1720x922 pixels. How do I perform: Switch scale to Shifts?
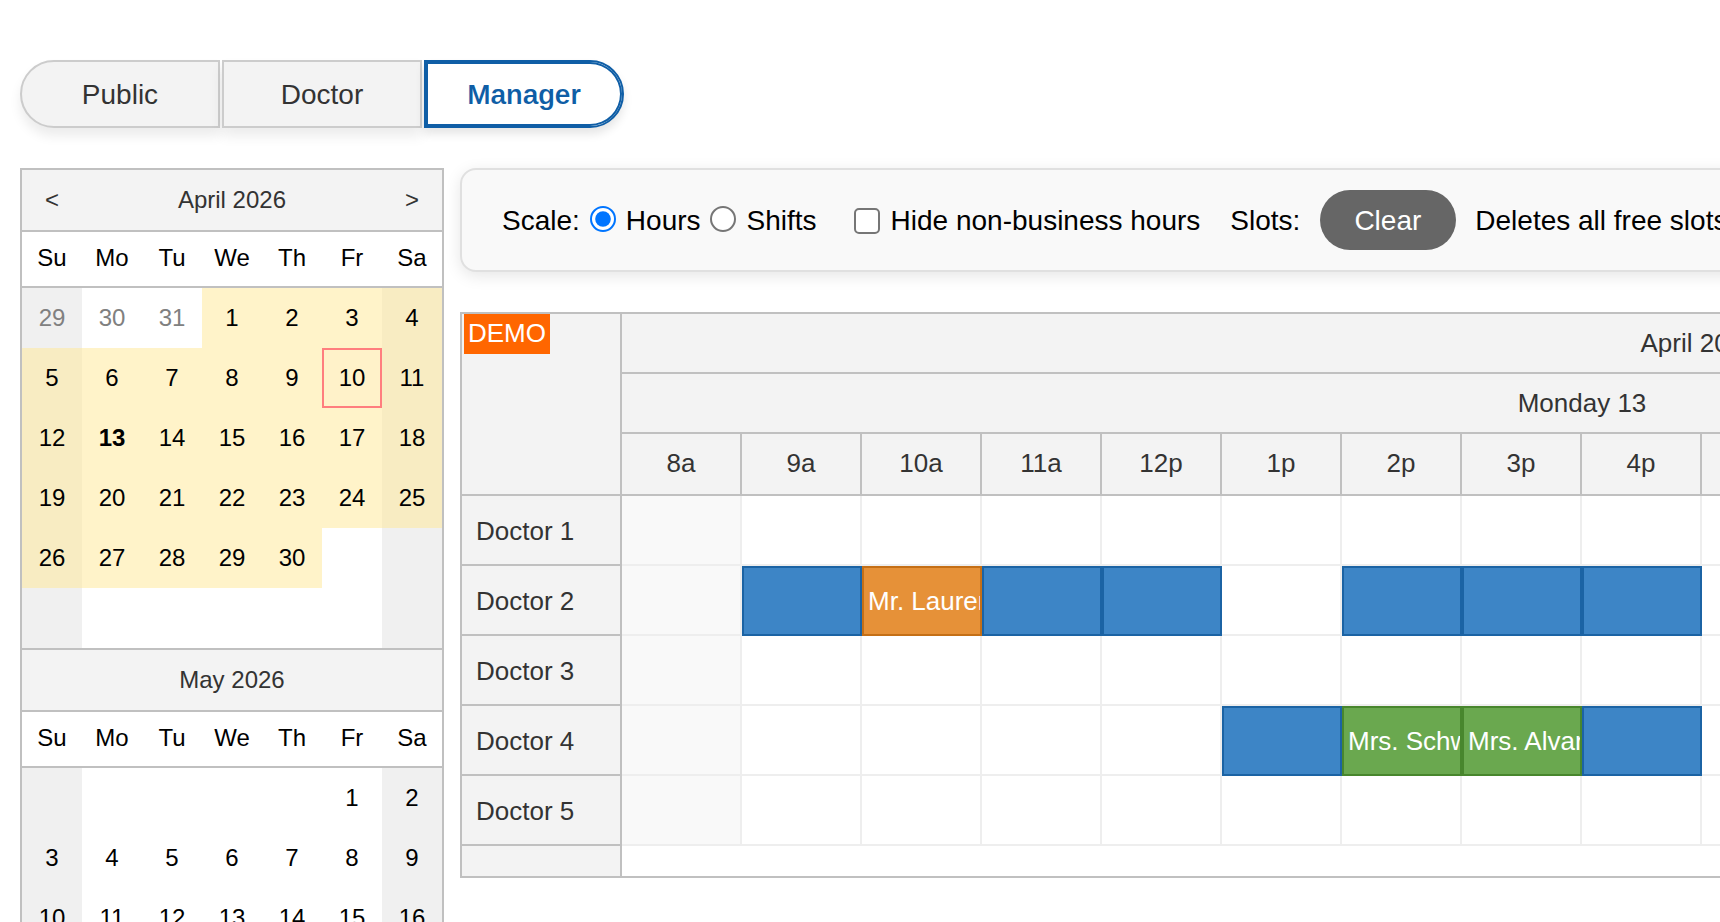click(723, 219)
